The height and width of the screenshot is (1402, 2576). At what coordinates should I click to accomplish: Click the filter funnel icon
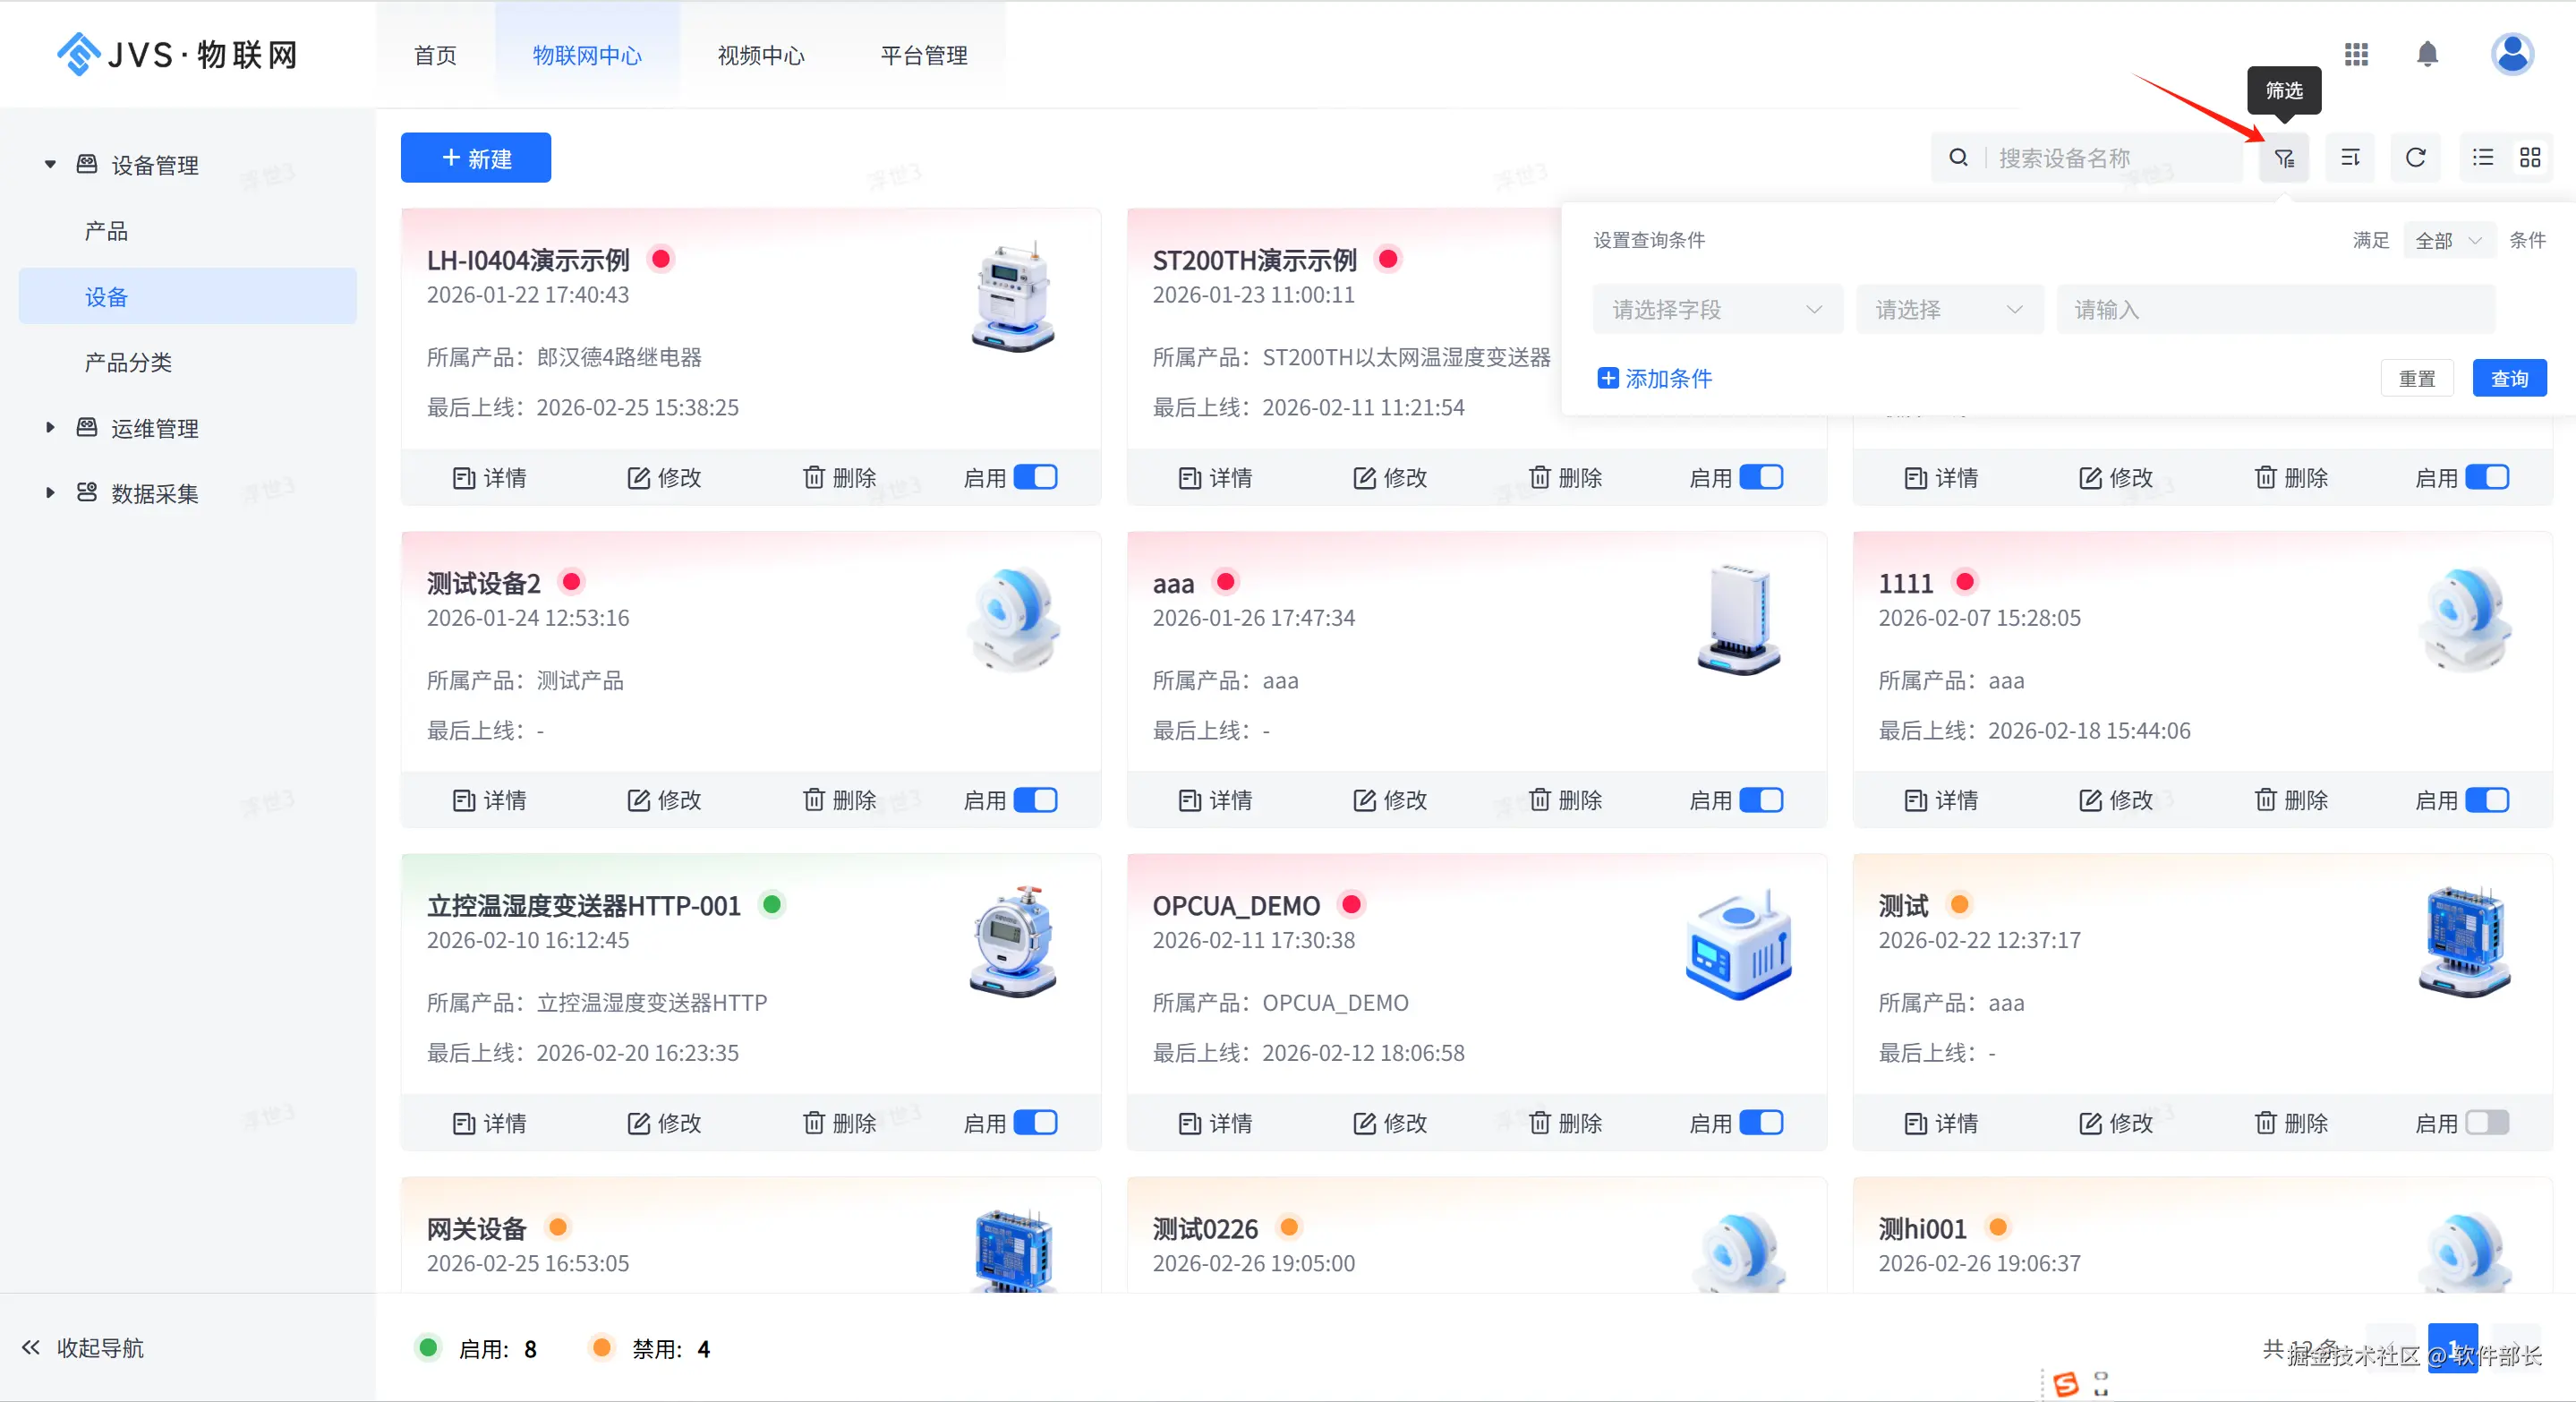tap(2284, 158)
